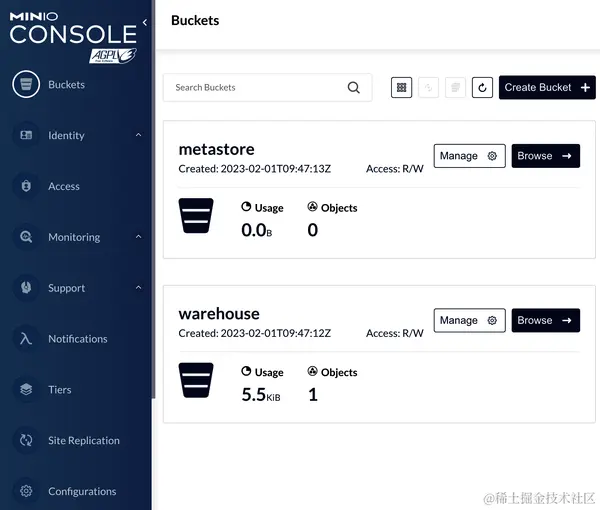Viewport: 600px width, 510px height.
Task: Click the Buckets page heading
Action: click(195, 20)
